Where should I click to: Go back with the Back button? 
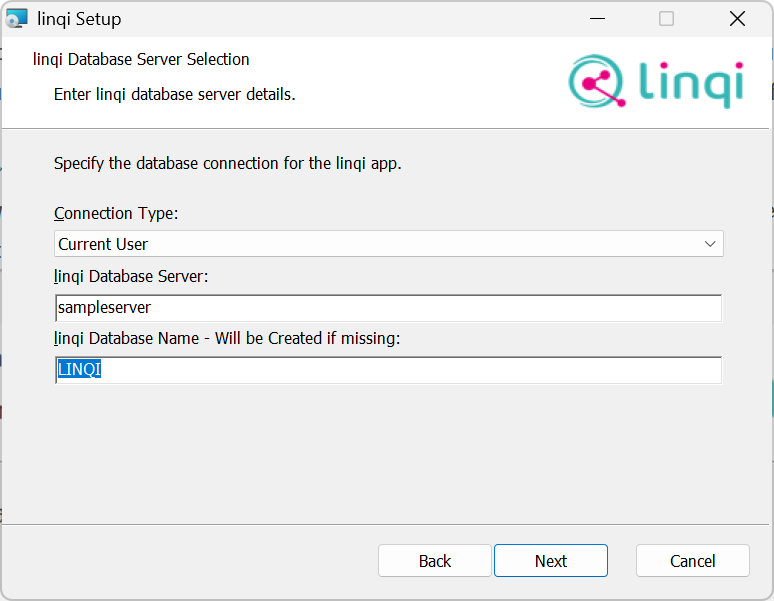434,561
